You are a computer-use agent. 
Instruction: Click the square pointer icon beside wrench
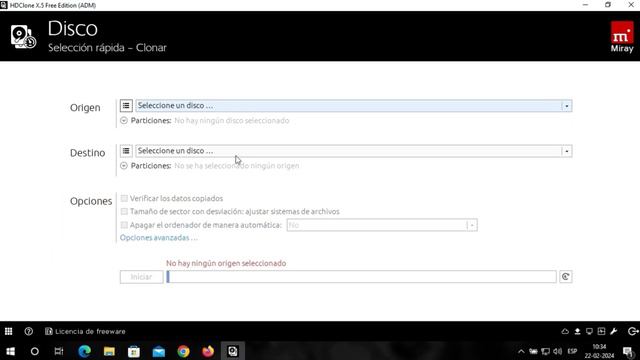(601, 331)
